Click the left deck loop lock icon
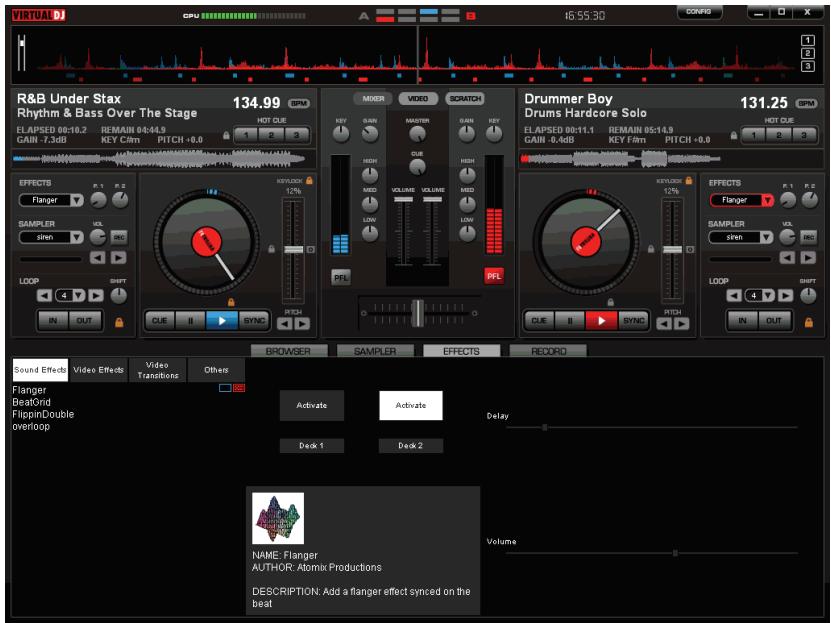 (x=119, y=322)
